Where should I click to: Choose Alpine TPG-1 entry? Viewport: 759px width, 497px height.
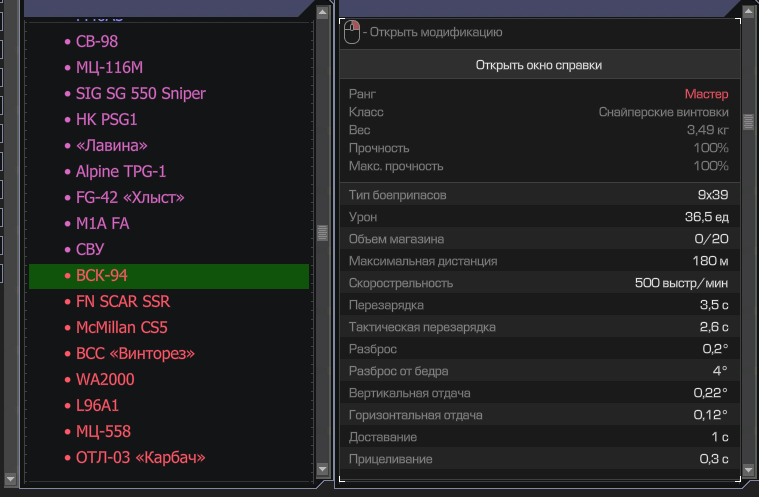121,171
